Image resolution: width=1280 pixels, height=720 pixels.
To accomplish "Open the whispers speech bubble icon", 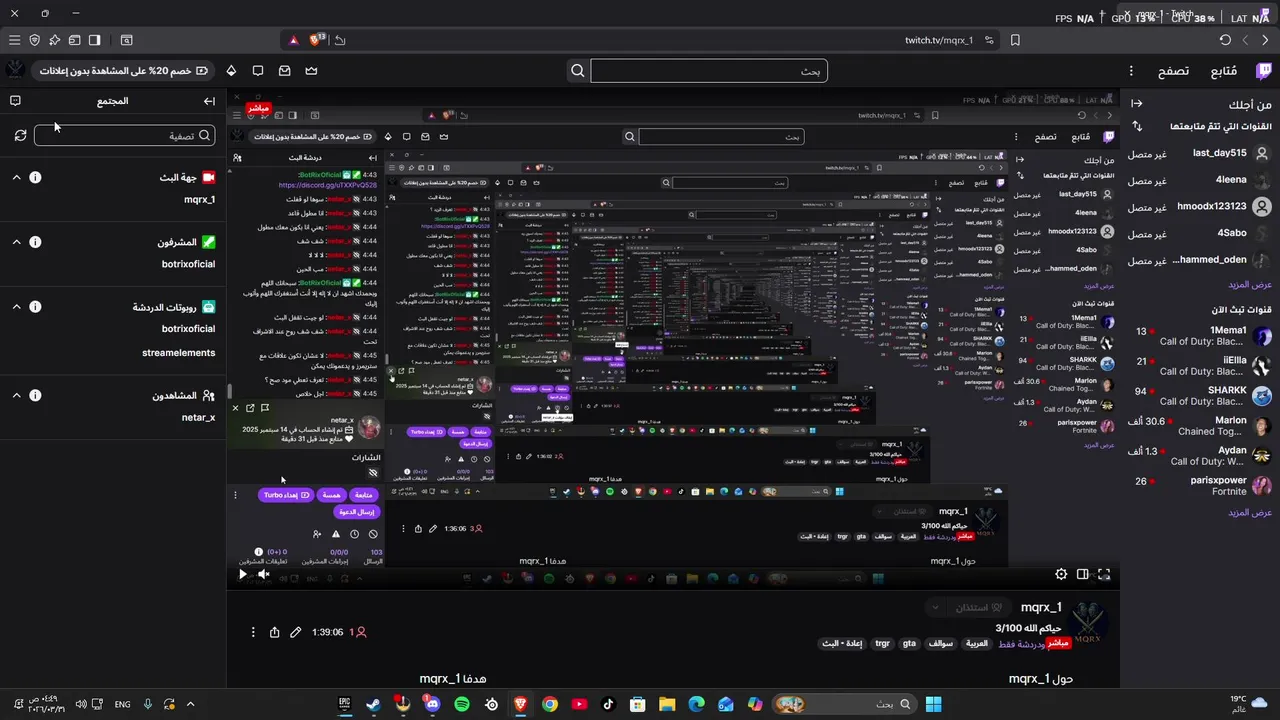I will click(258, 70).
